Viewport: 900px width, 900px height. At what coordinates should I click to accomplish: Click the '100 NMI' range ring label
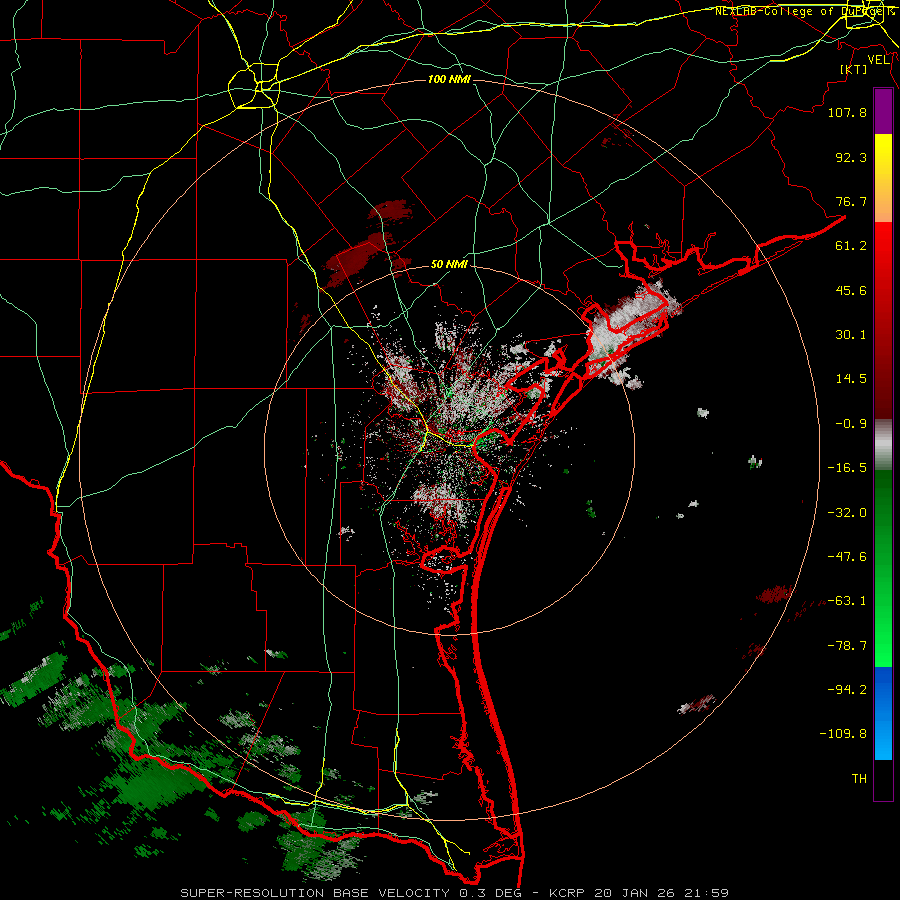pos(449,79)
